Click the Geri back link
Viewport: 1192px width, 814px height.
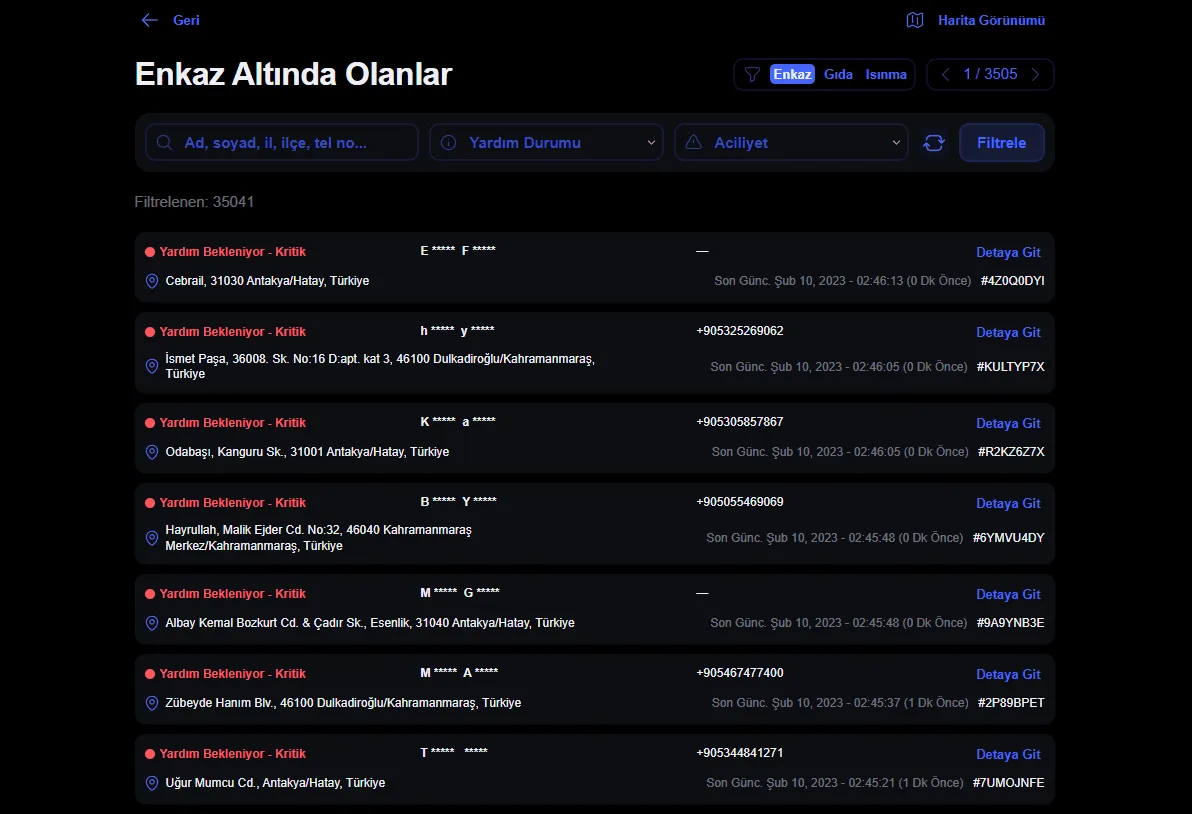point(186,21)
